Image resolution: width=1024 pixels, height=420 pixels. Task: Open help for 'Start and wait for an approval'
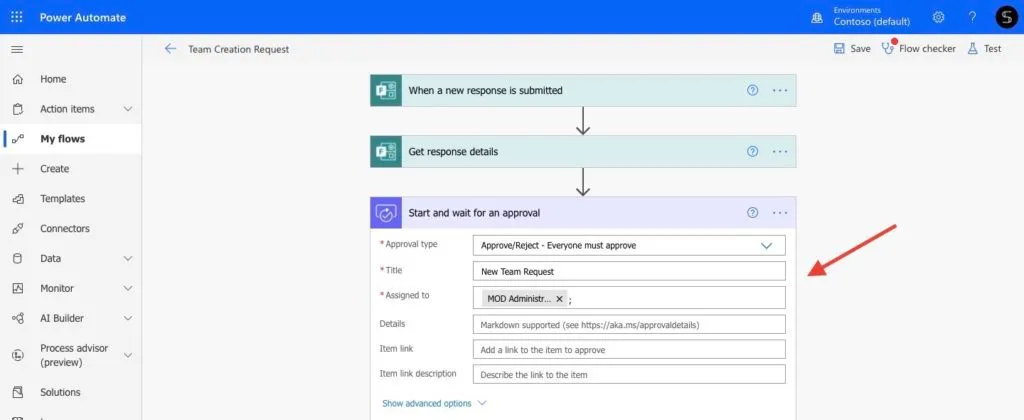pos(752,213)
